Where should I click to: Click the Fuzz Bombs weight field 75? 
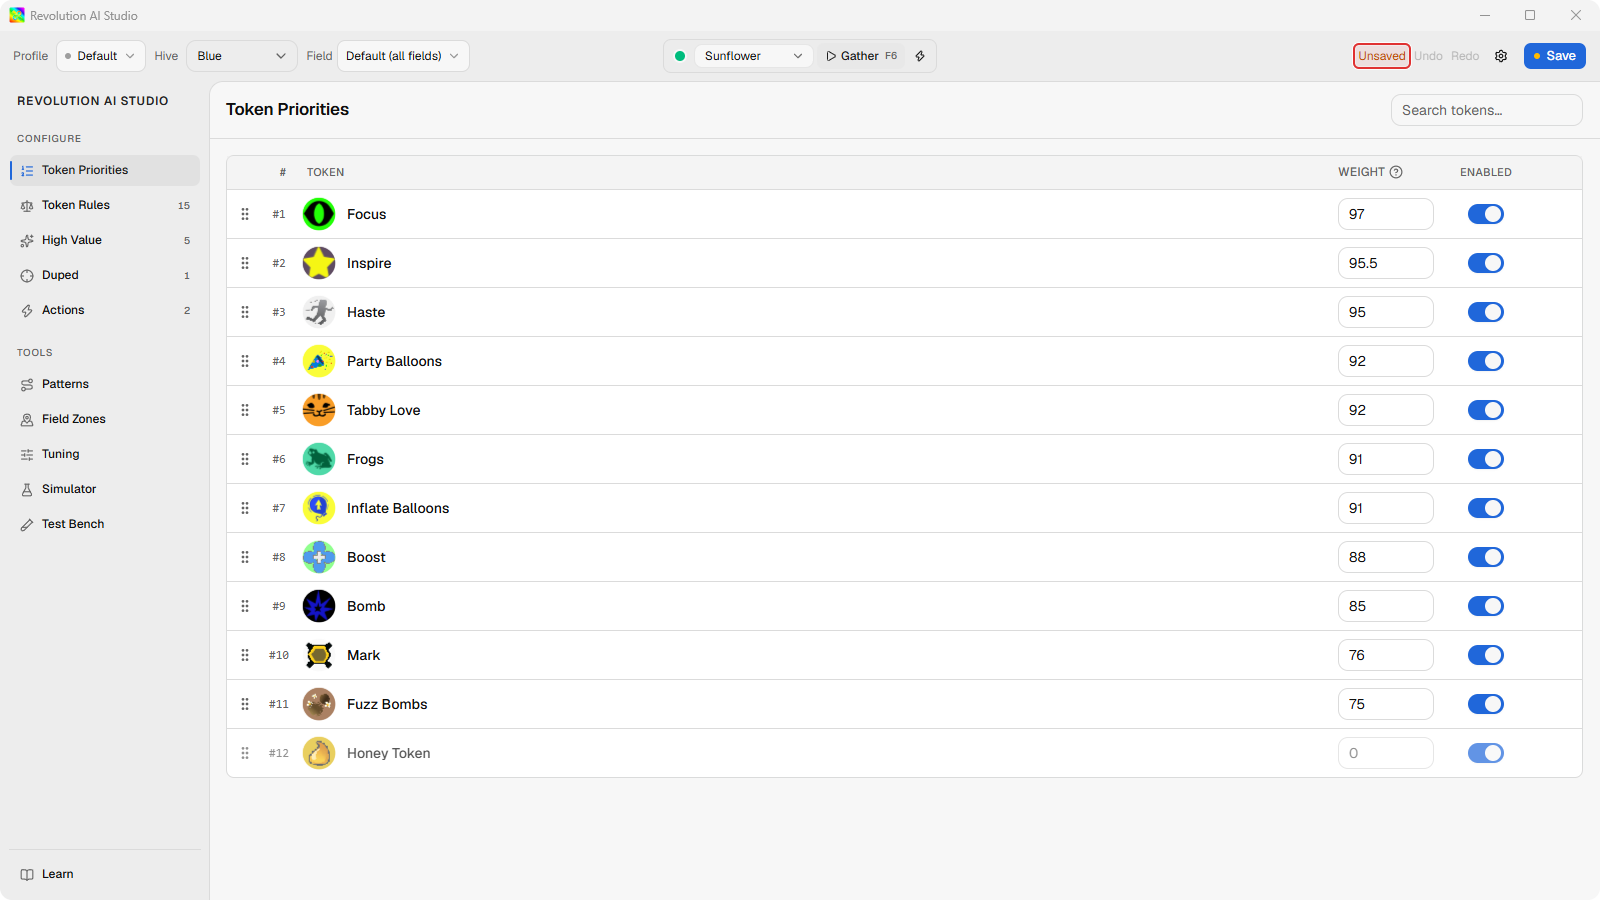coord(1386,704)
